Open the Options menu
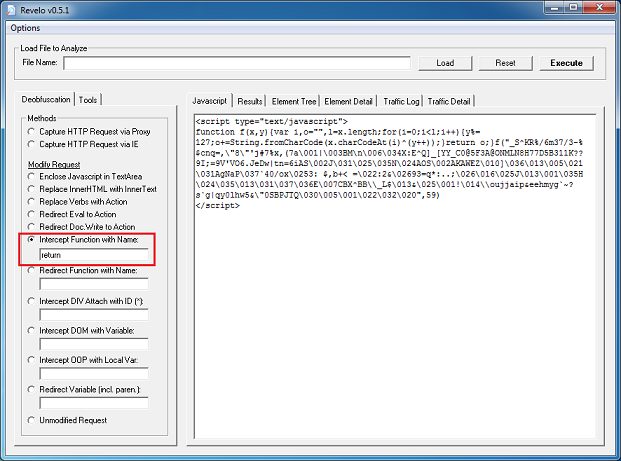This screenshot has width=621, height=461. point(25,28)
